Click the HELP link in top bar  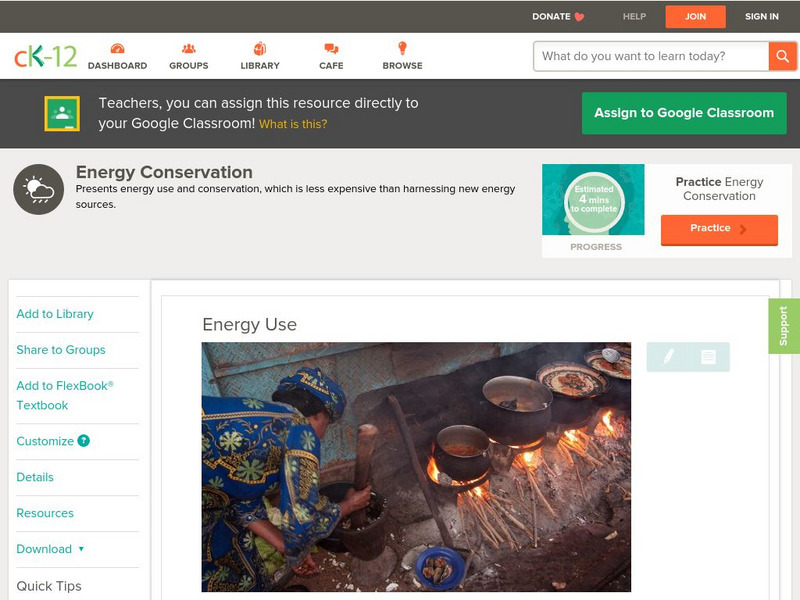click(x=634, y=17)
